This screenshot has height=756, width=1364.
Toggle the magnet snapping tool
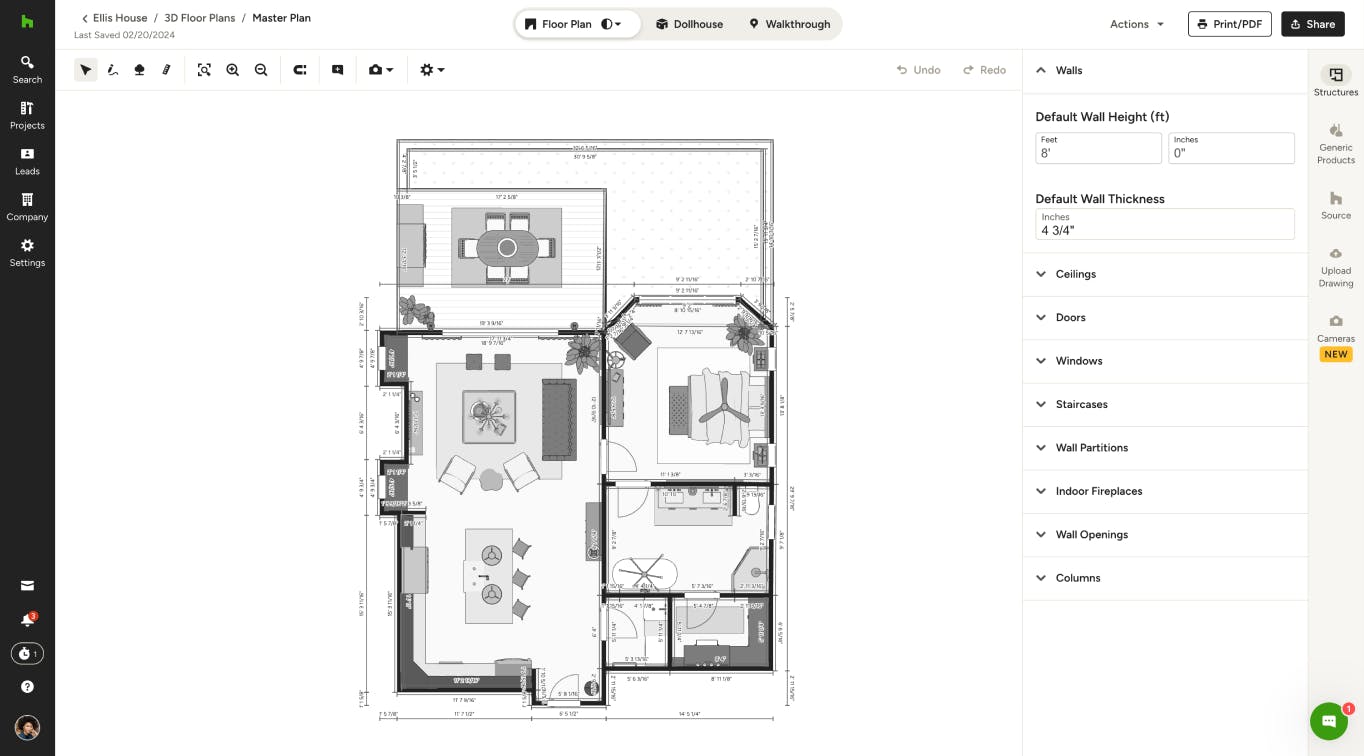(x=300, y=70)
